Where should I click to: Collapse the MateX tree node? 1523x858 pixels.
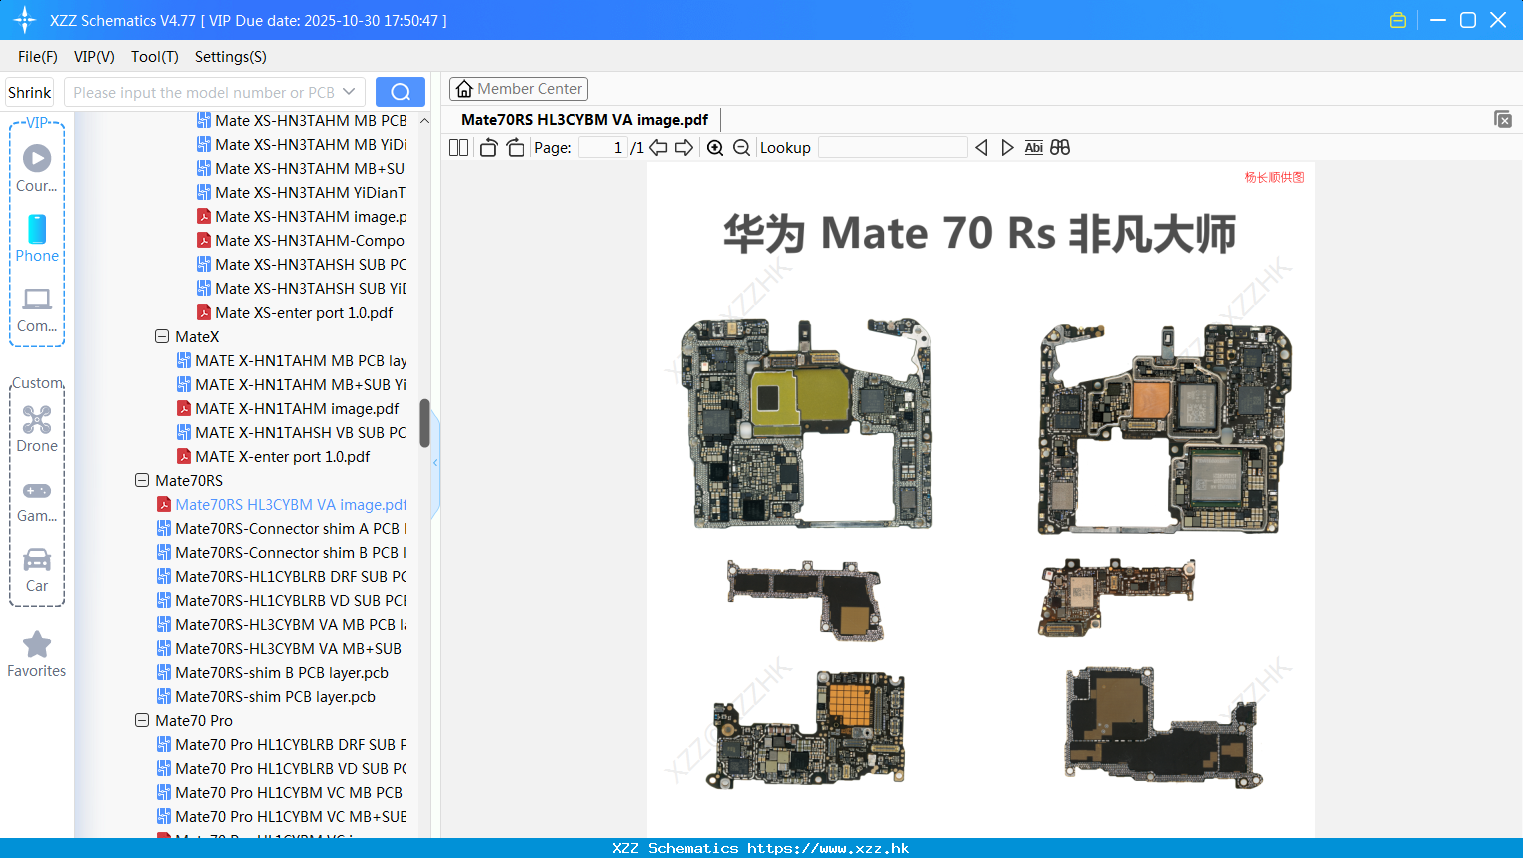coord(162,337)
